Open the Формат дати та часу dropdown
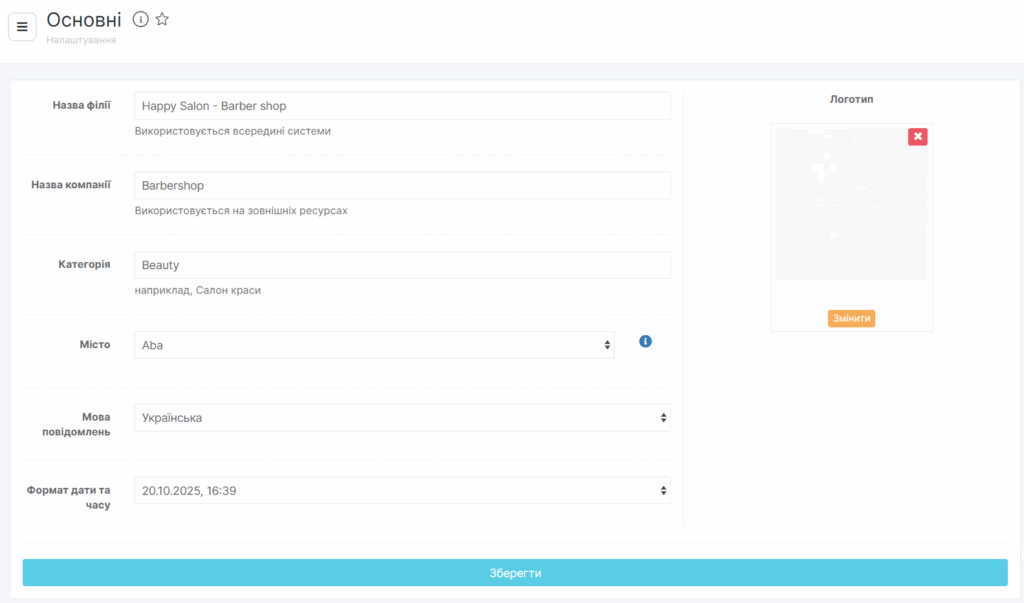 coord(402,491)
